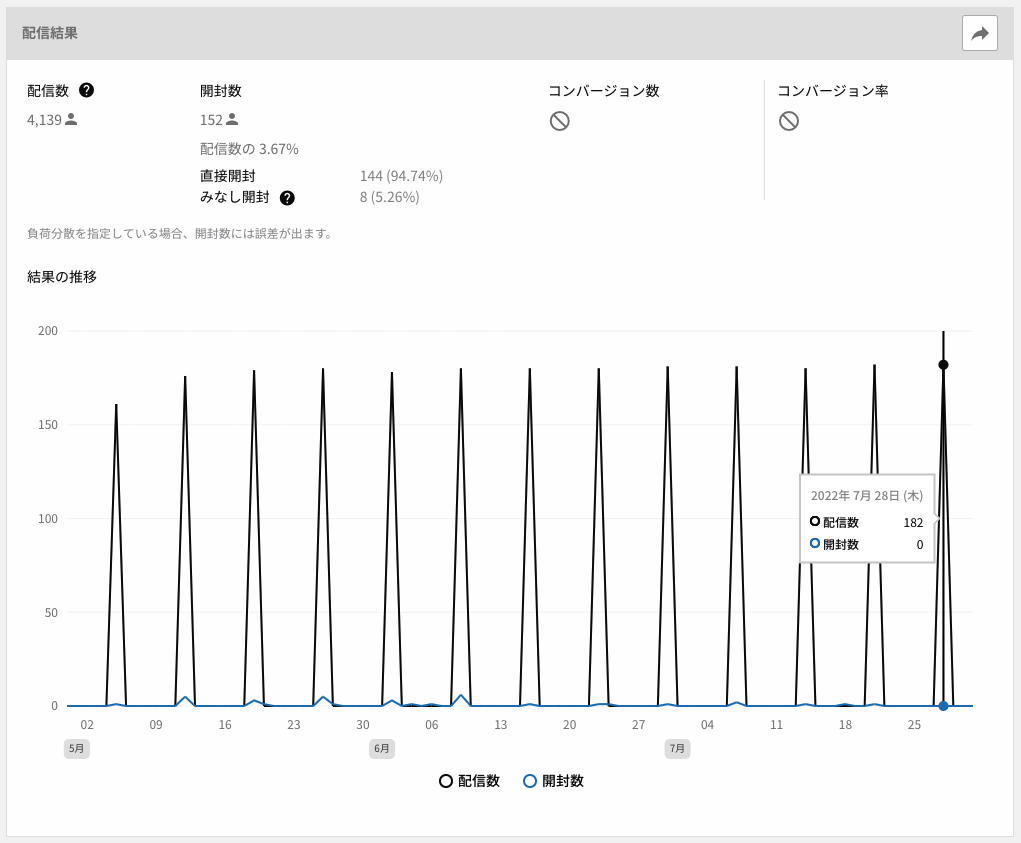Click the black data point at chart peak
This screenshot has height=843, width=1021.
(x=943, y=365)
